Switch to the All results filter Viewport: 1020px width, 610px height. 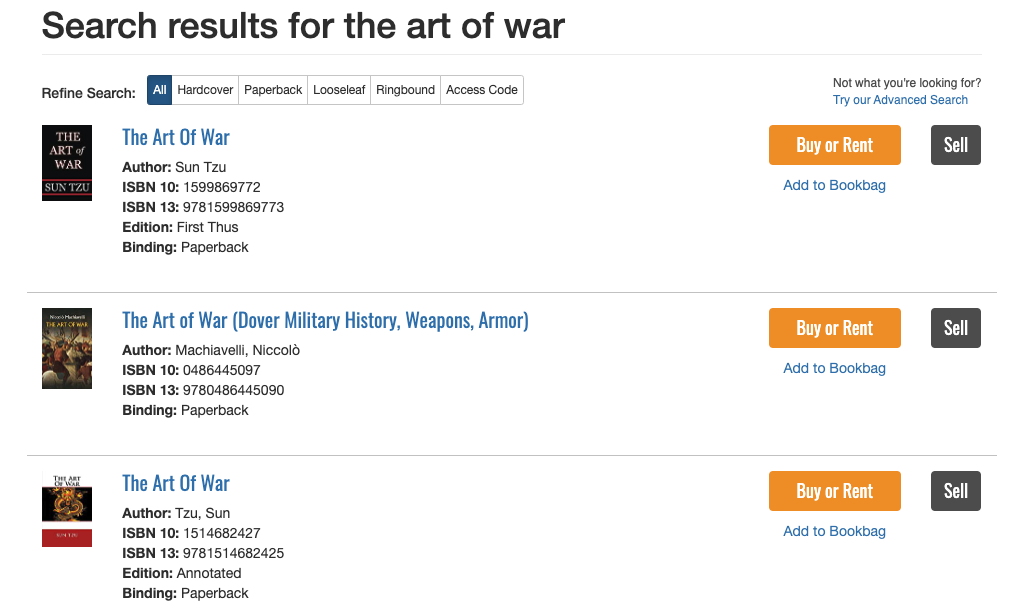tap(159, 90)
